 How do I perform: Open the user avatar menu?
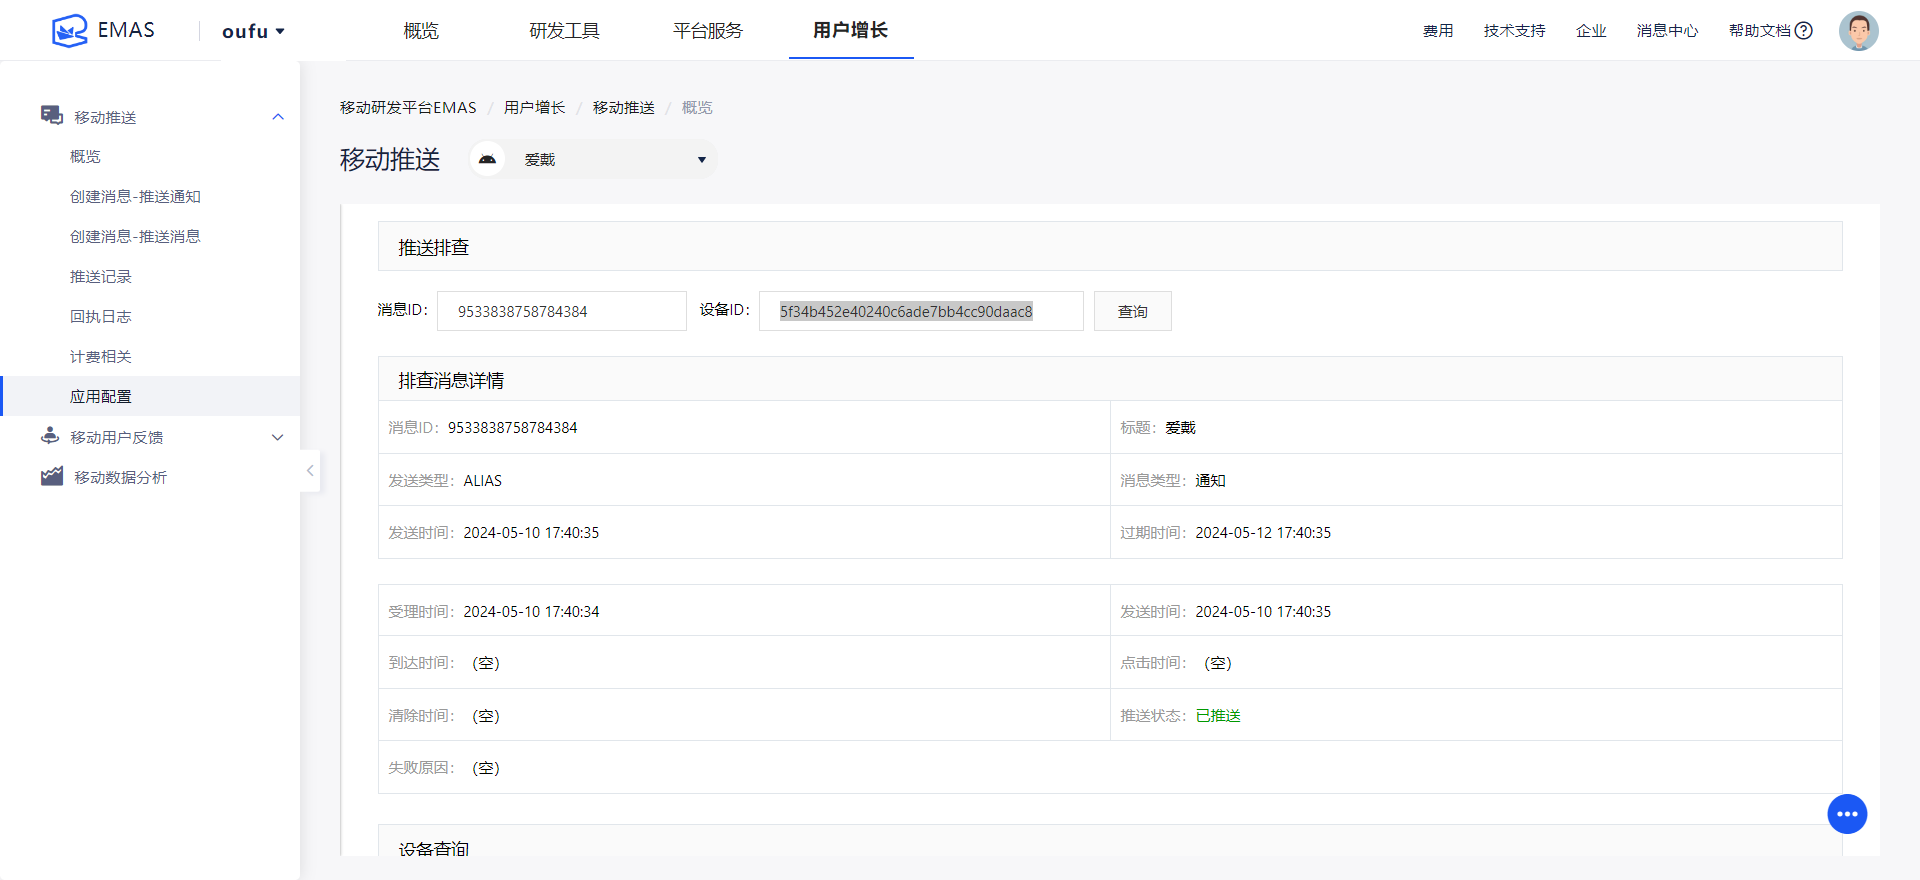[x=1858, y=31]
